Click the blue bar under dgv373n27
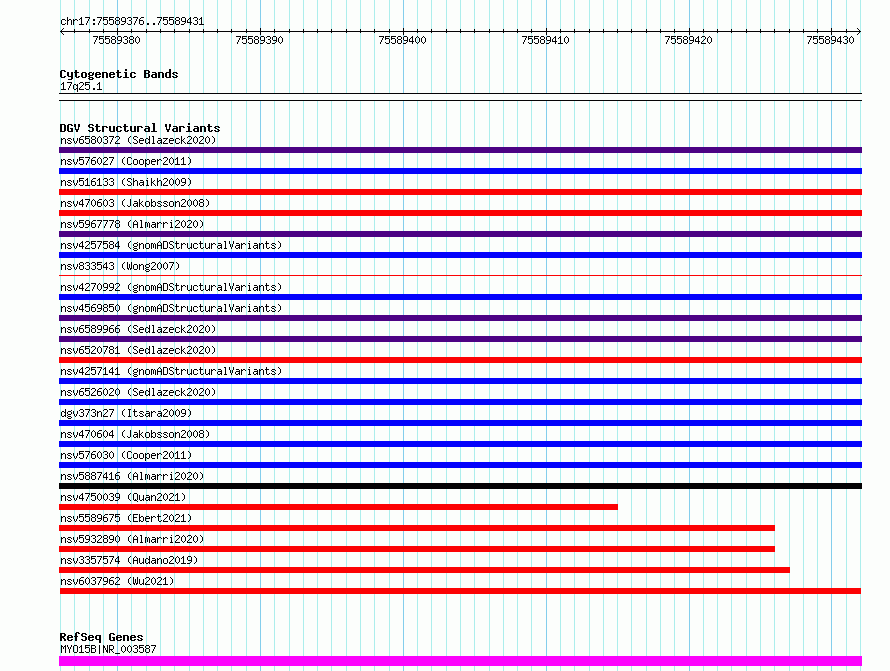This screenshot has height=671, width=890. click(x=460, y=423)
